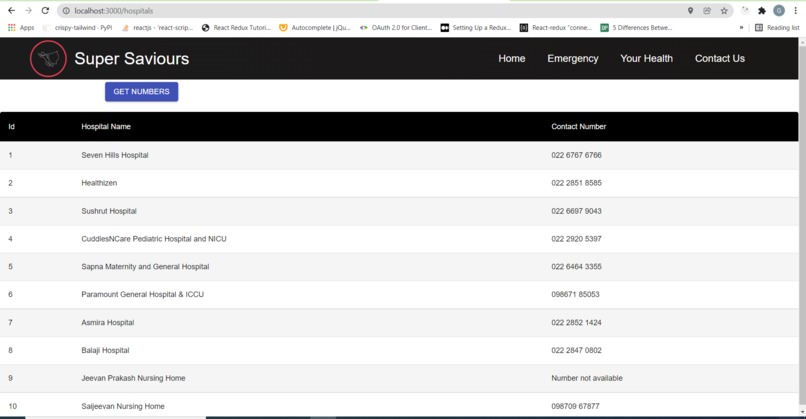
Task: Open crispy-tailwind PyPI bookmark
Action: [x=78, y=28]
